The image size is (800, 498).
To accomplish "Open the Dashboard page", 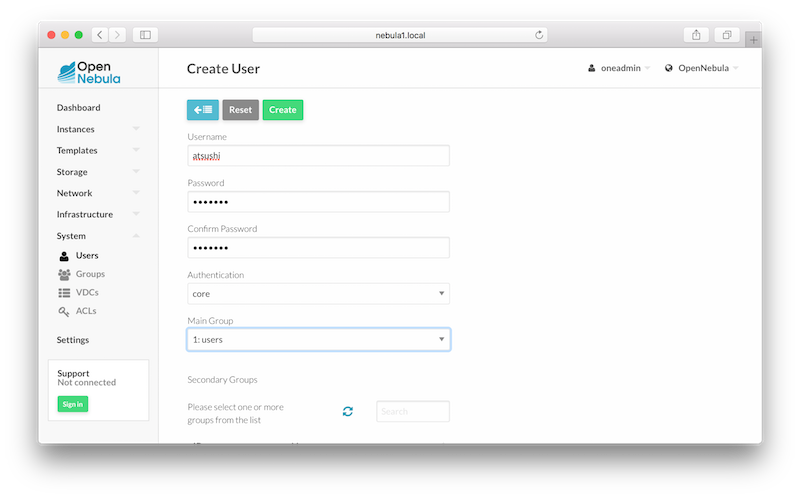I will coord(78,108).
